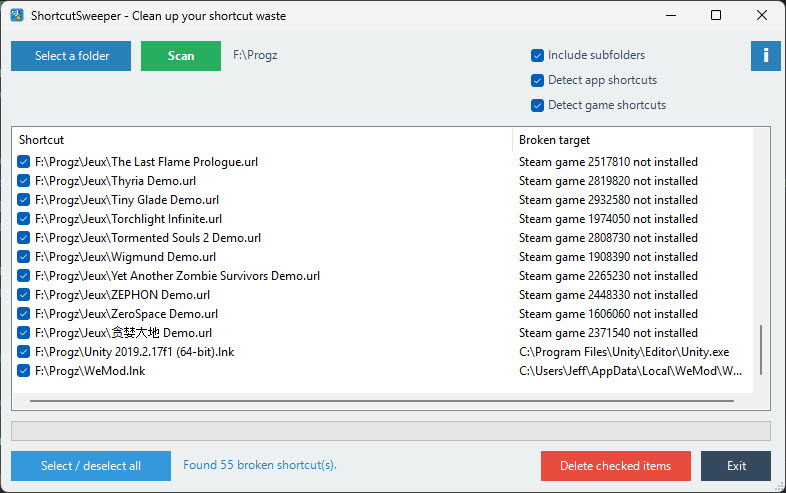Select the Torchlight Infinite.url row text
Viewport: 786px width, 493px height.
(x=128, y=219)
